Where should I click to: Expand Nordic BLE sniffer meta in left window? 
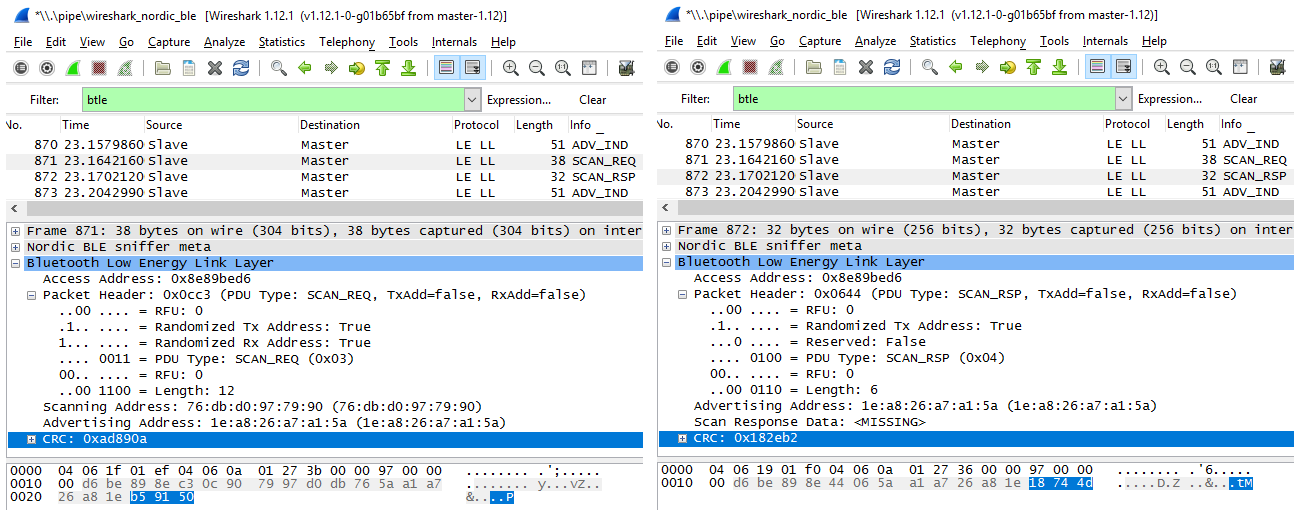pos(16,247)
